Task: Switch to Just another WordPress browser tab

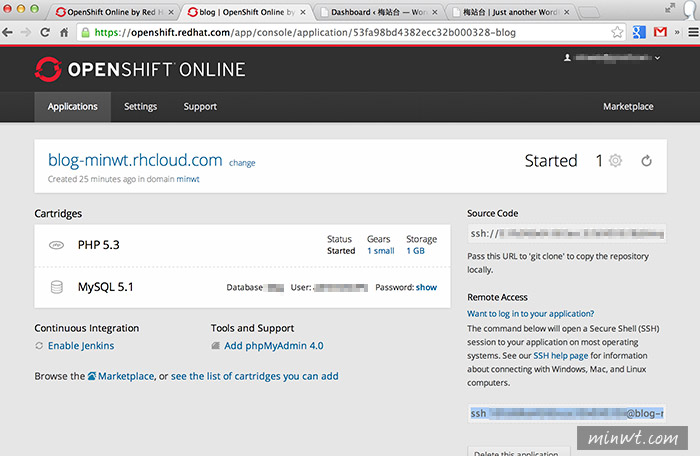Action: [x=510, y=12]
